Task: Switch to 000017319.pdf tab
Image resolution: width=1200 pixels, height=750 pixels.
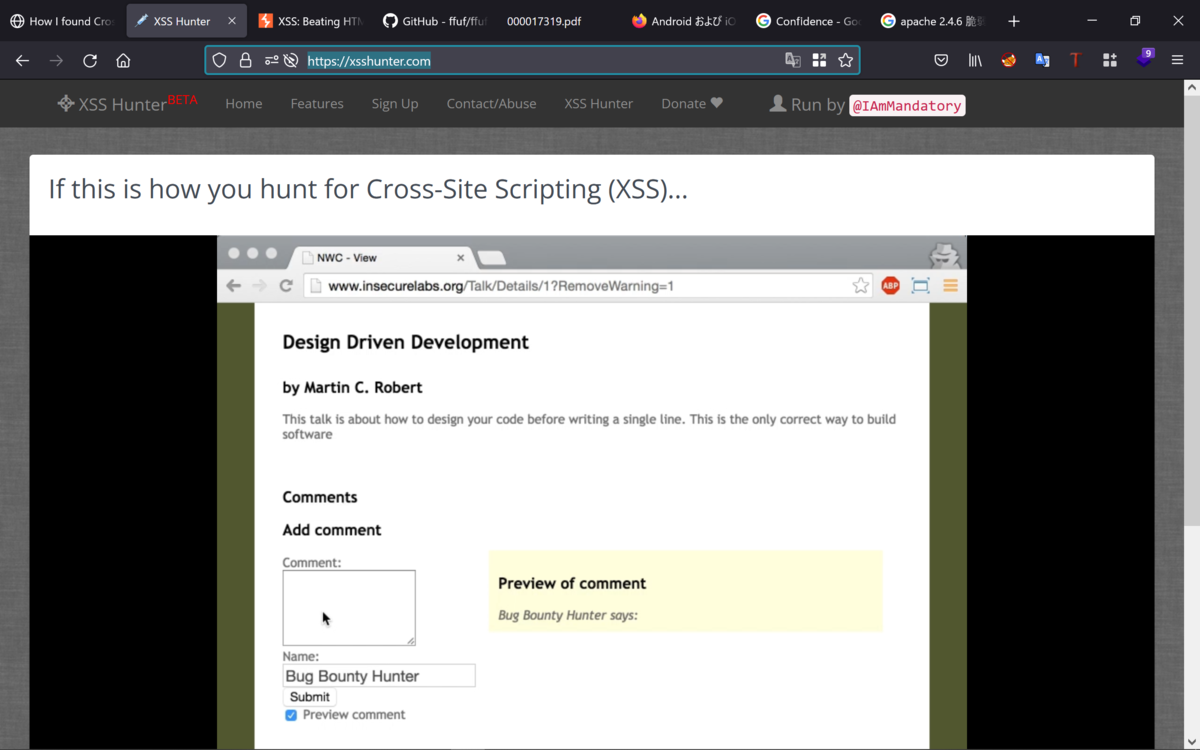Action: click(x=558, y=21)
